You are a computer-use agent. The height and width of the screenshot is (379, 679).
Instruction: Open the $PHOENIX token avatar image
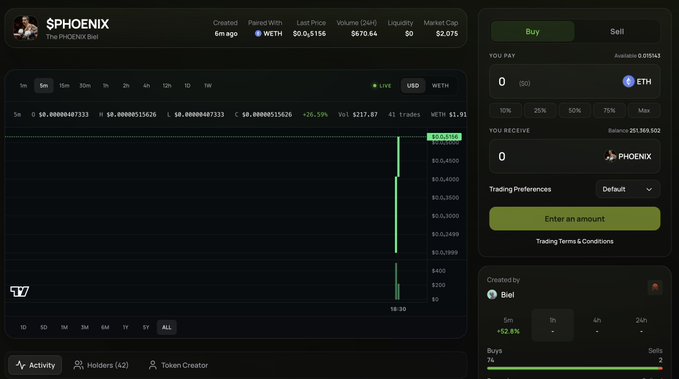point(26,28)
